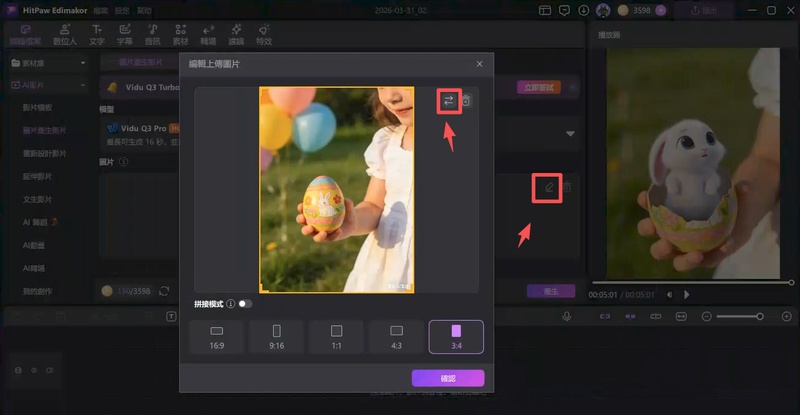Viewport: 800px width, 415px height.
Task: Click the timeline zoom slider
Action: click(x=740, y=316)
